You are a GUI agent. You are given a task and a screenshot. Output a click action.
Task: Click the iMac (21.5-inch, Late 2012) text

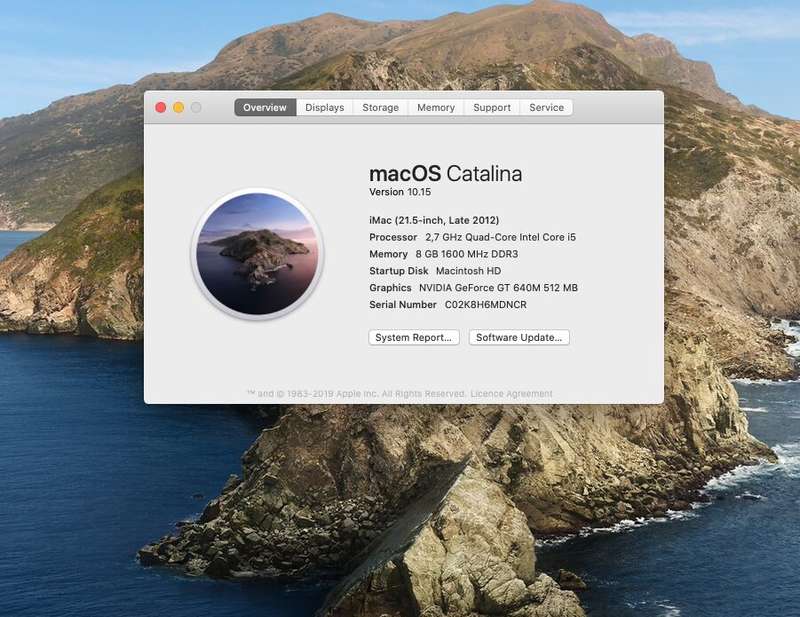[434, 220]
